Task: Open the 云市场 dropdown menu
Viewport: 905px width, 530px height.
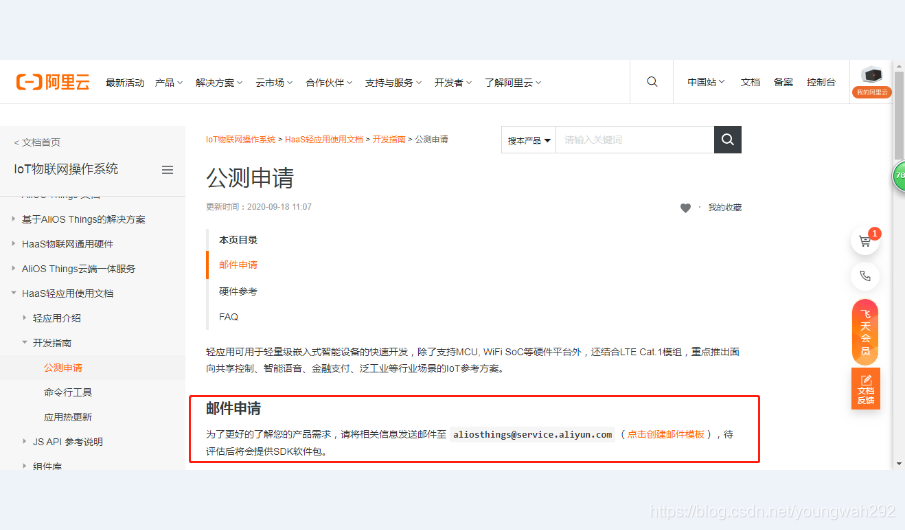Action: (274, 83)
